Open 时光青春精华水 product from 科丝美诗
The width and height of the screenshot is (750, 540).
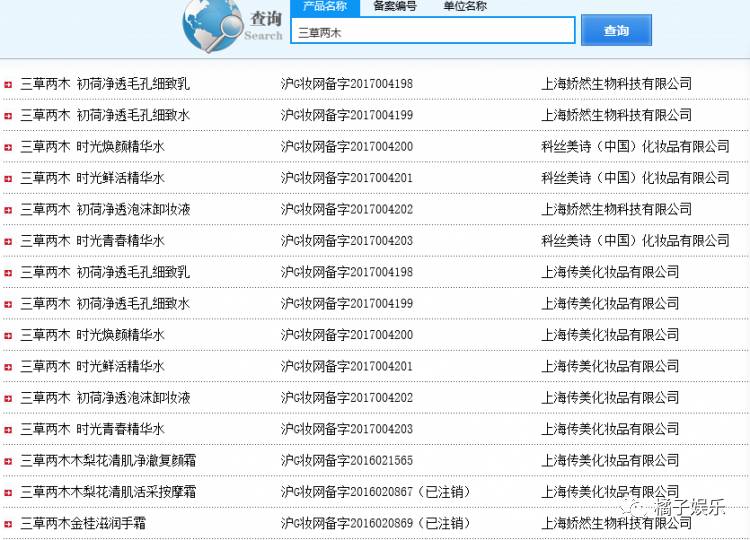(92, 241)
